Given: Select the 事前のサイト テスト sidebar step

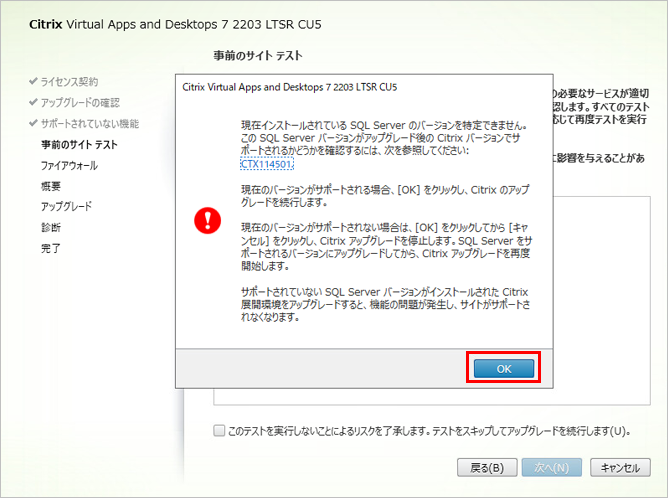Looking at the screenshot, I should pyautogui.click(x=79, y=145).
